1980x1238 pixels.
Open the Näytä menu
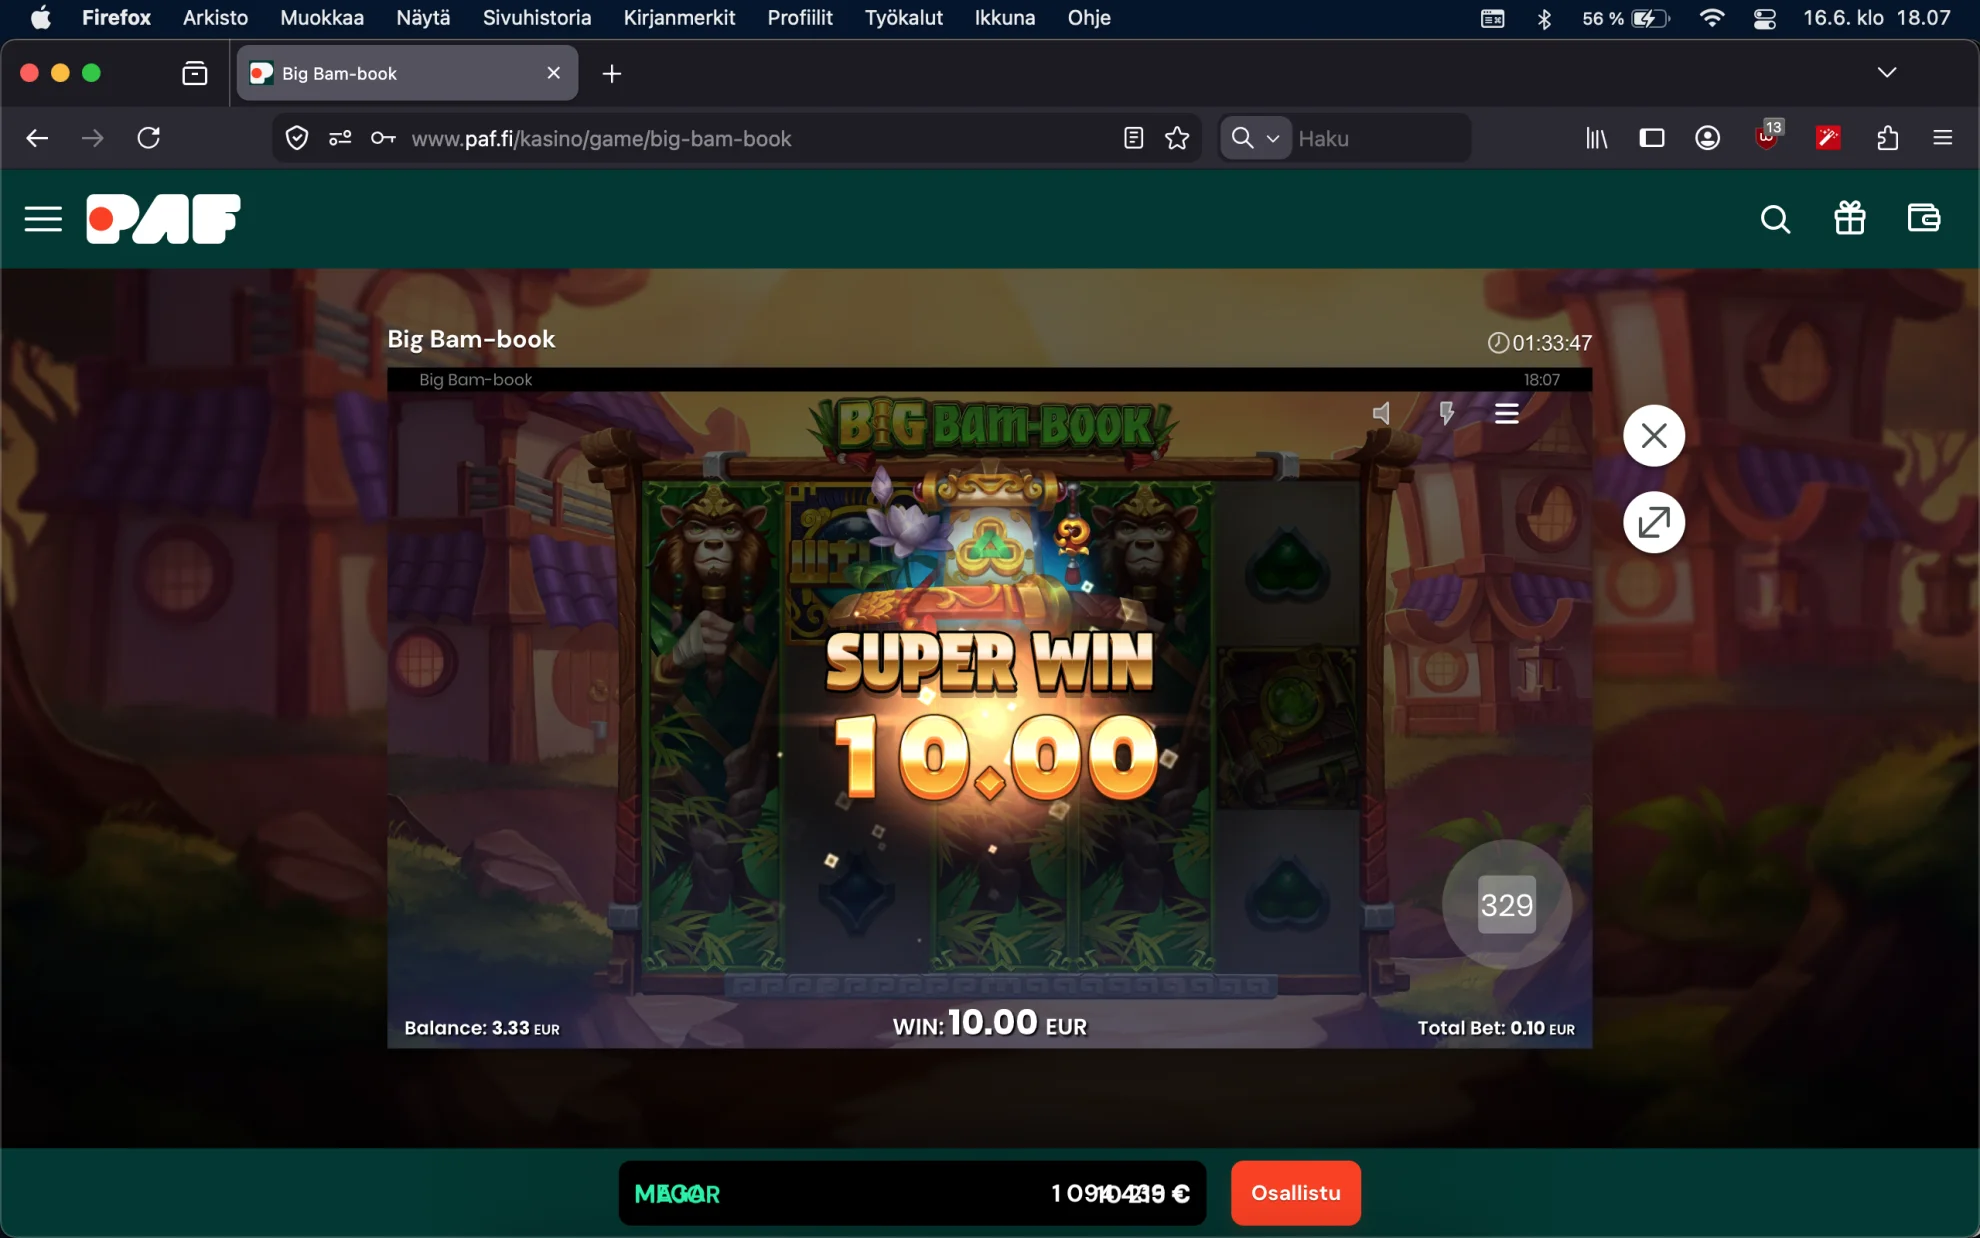pyautogui.click(x=423, y=18)
